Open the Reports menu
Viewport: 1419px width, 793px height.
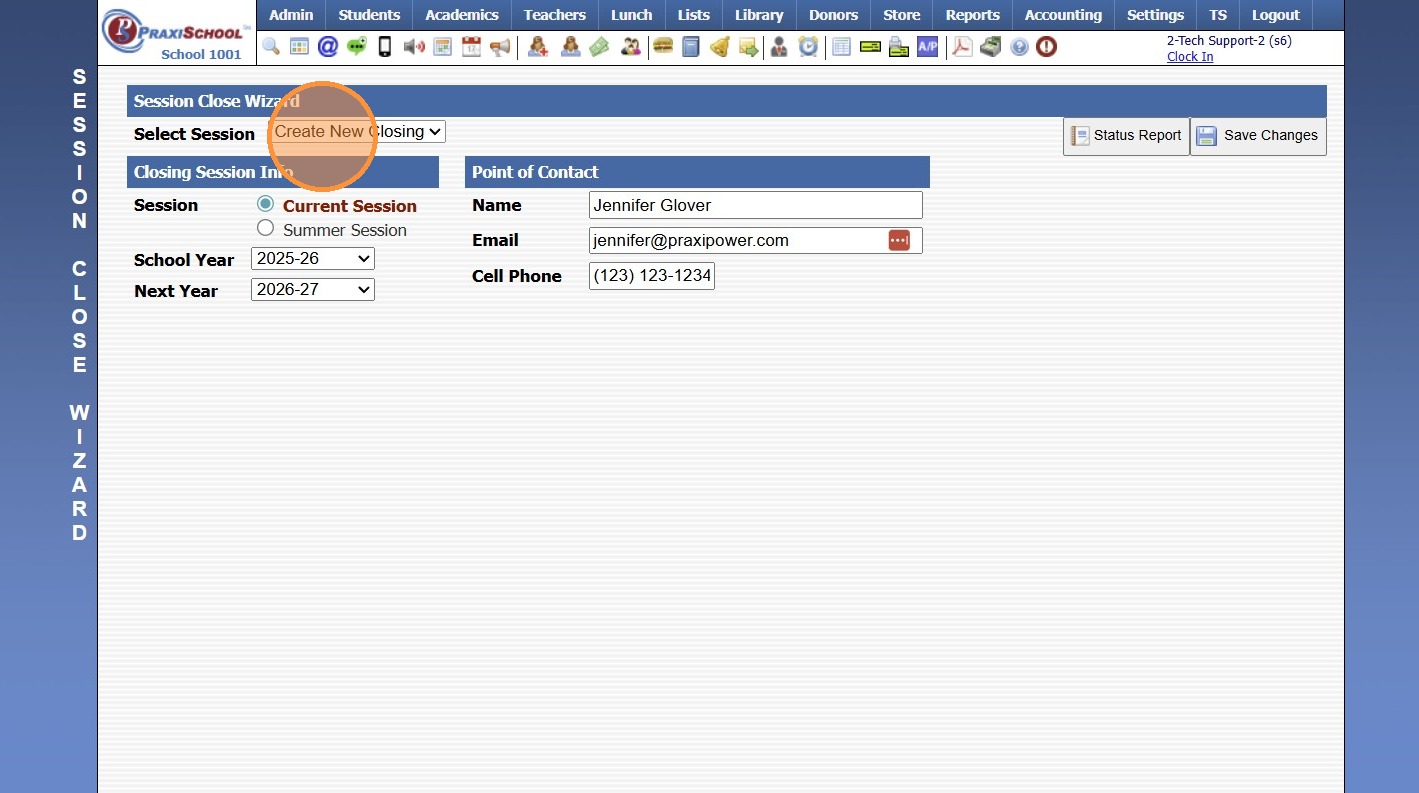pyautogui.click(x=973, y=15)
